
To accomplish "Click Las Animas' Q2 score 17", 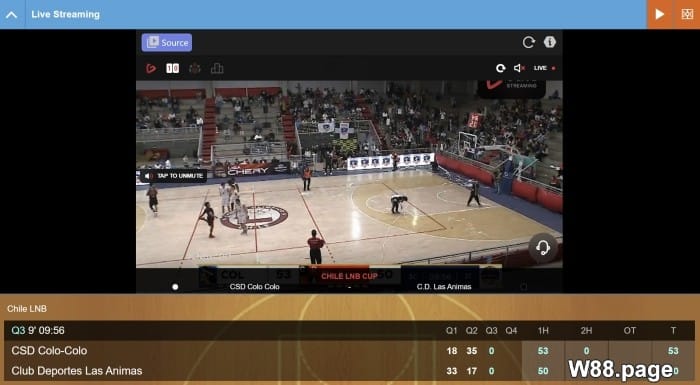I will [471, 371].
